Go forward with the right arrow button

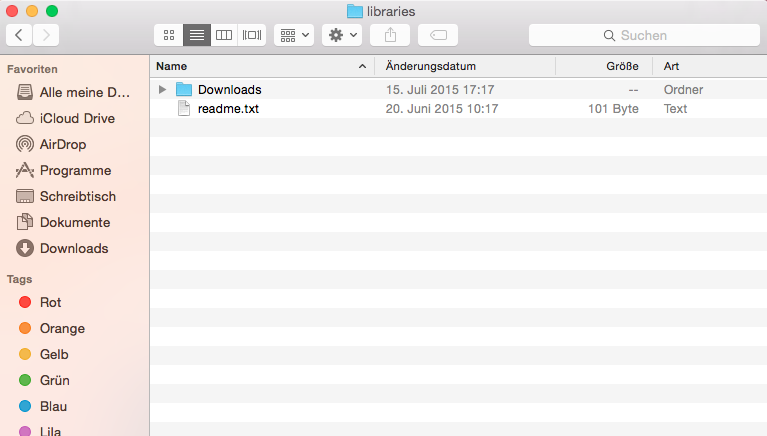click(x=46, y=35)
